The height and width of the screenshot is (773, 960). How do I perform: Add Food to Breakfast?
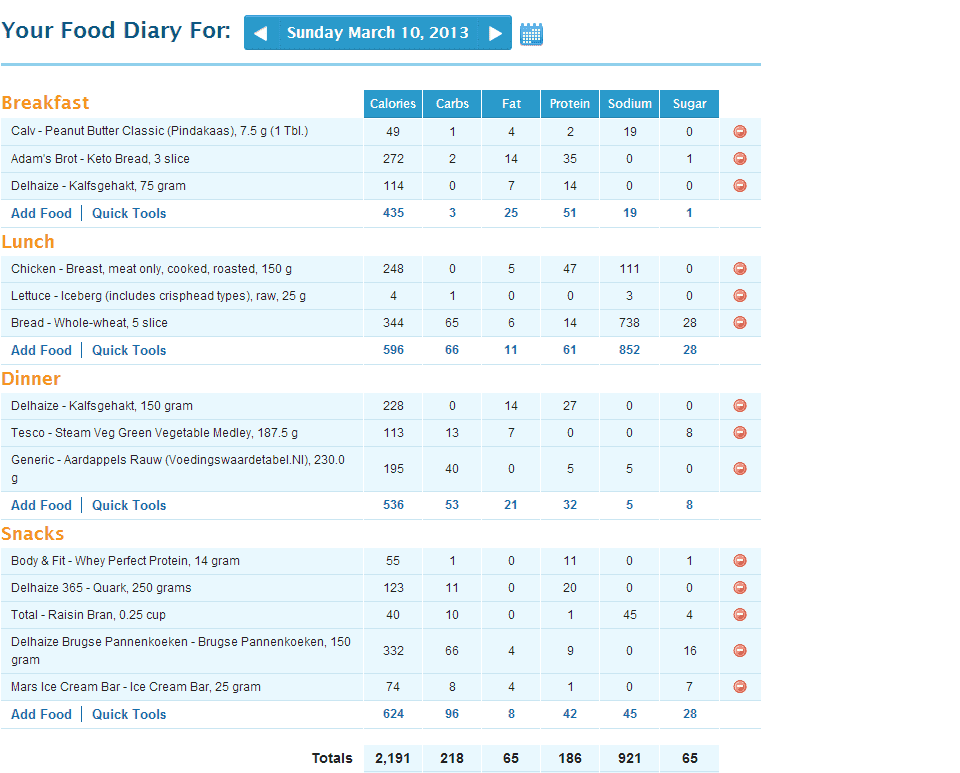(41, 213)
